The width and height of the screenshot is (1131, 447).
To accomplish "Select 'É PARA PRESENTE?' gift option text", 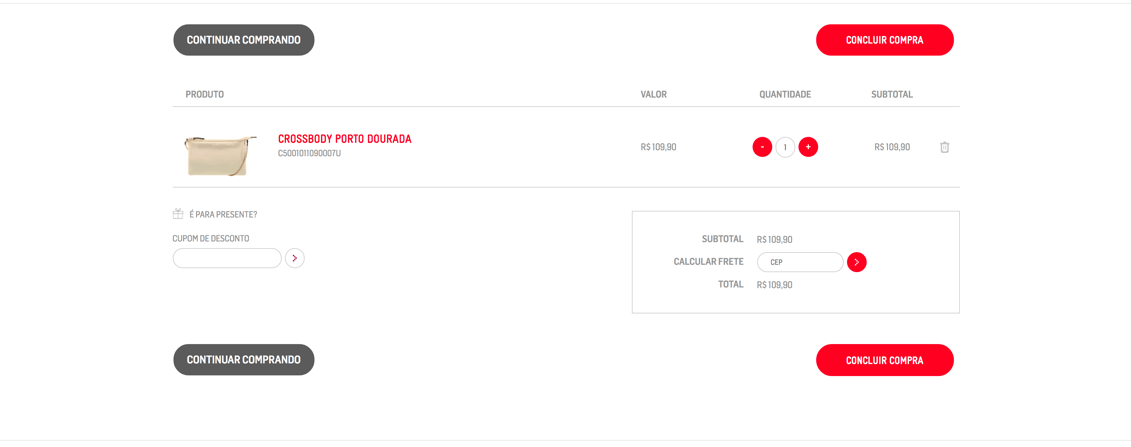I will coord(223,215).
